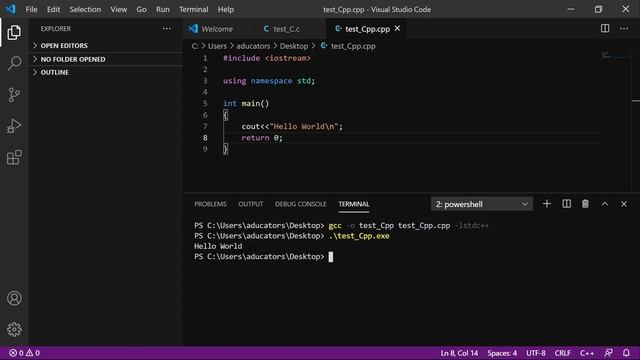Open the Help menu

pyautogui.click(x=226, y=9)
